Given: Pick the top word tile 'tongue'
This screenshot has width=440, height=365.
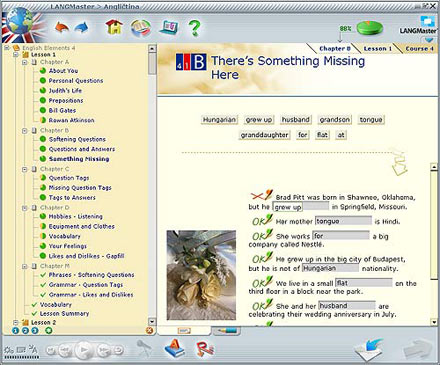Looking at the screenshot, I should coord(371,120).
